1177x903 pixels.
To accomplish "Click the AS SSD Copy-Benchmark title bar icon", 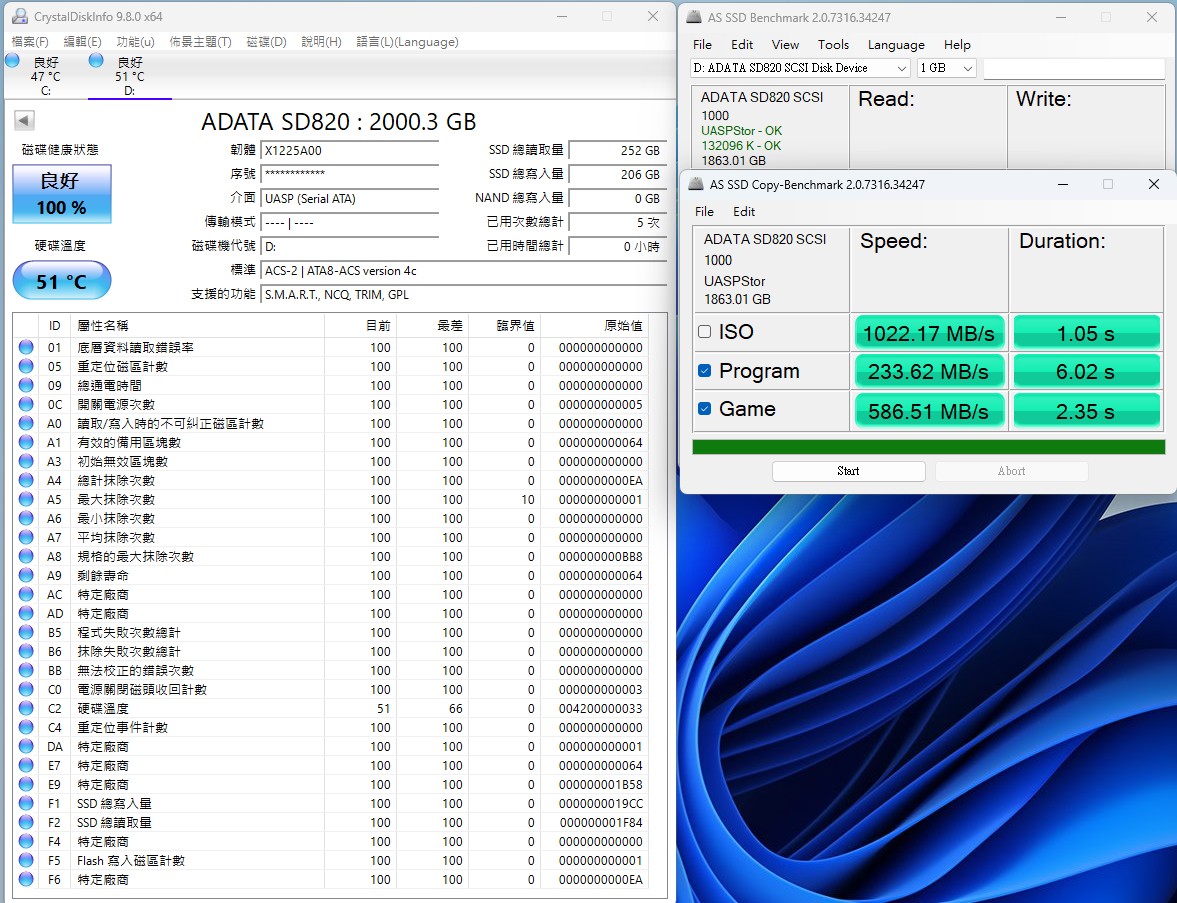I will [697, 184].
